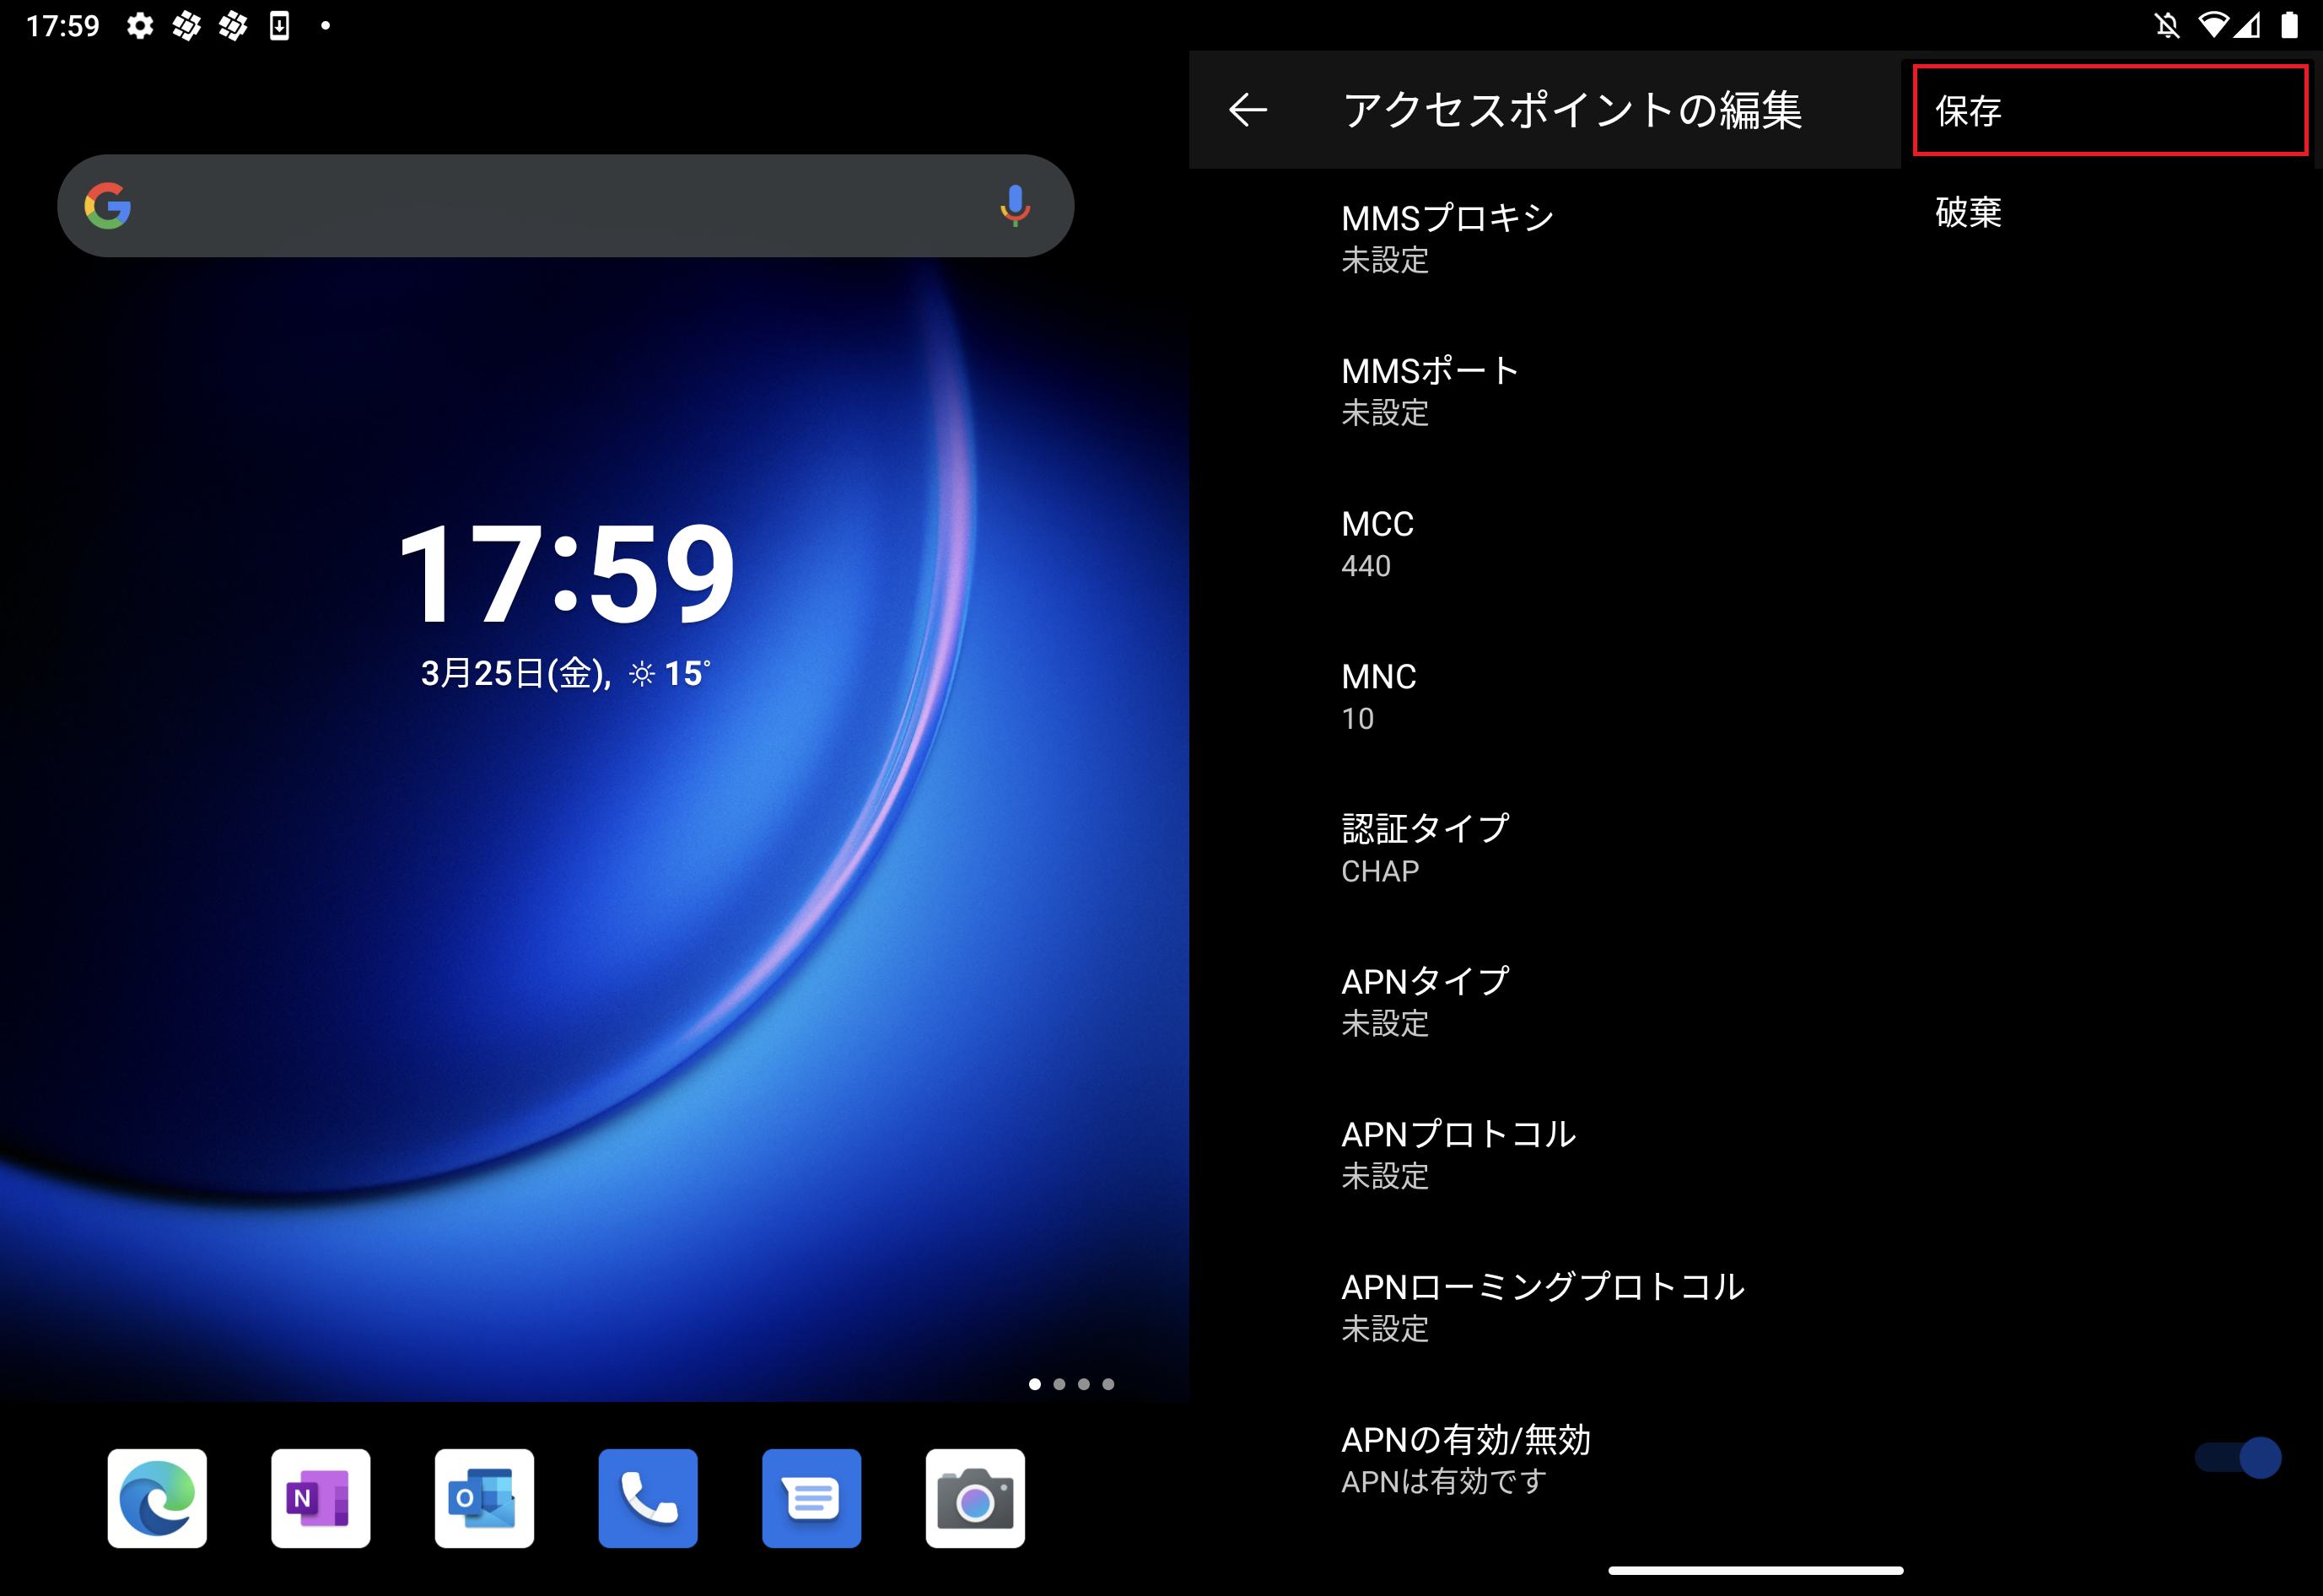Launch Microsoft Edge from dock

[x=157, y=1498]
